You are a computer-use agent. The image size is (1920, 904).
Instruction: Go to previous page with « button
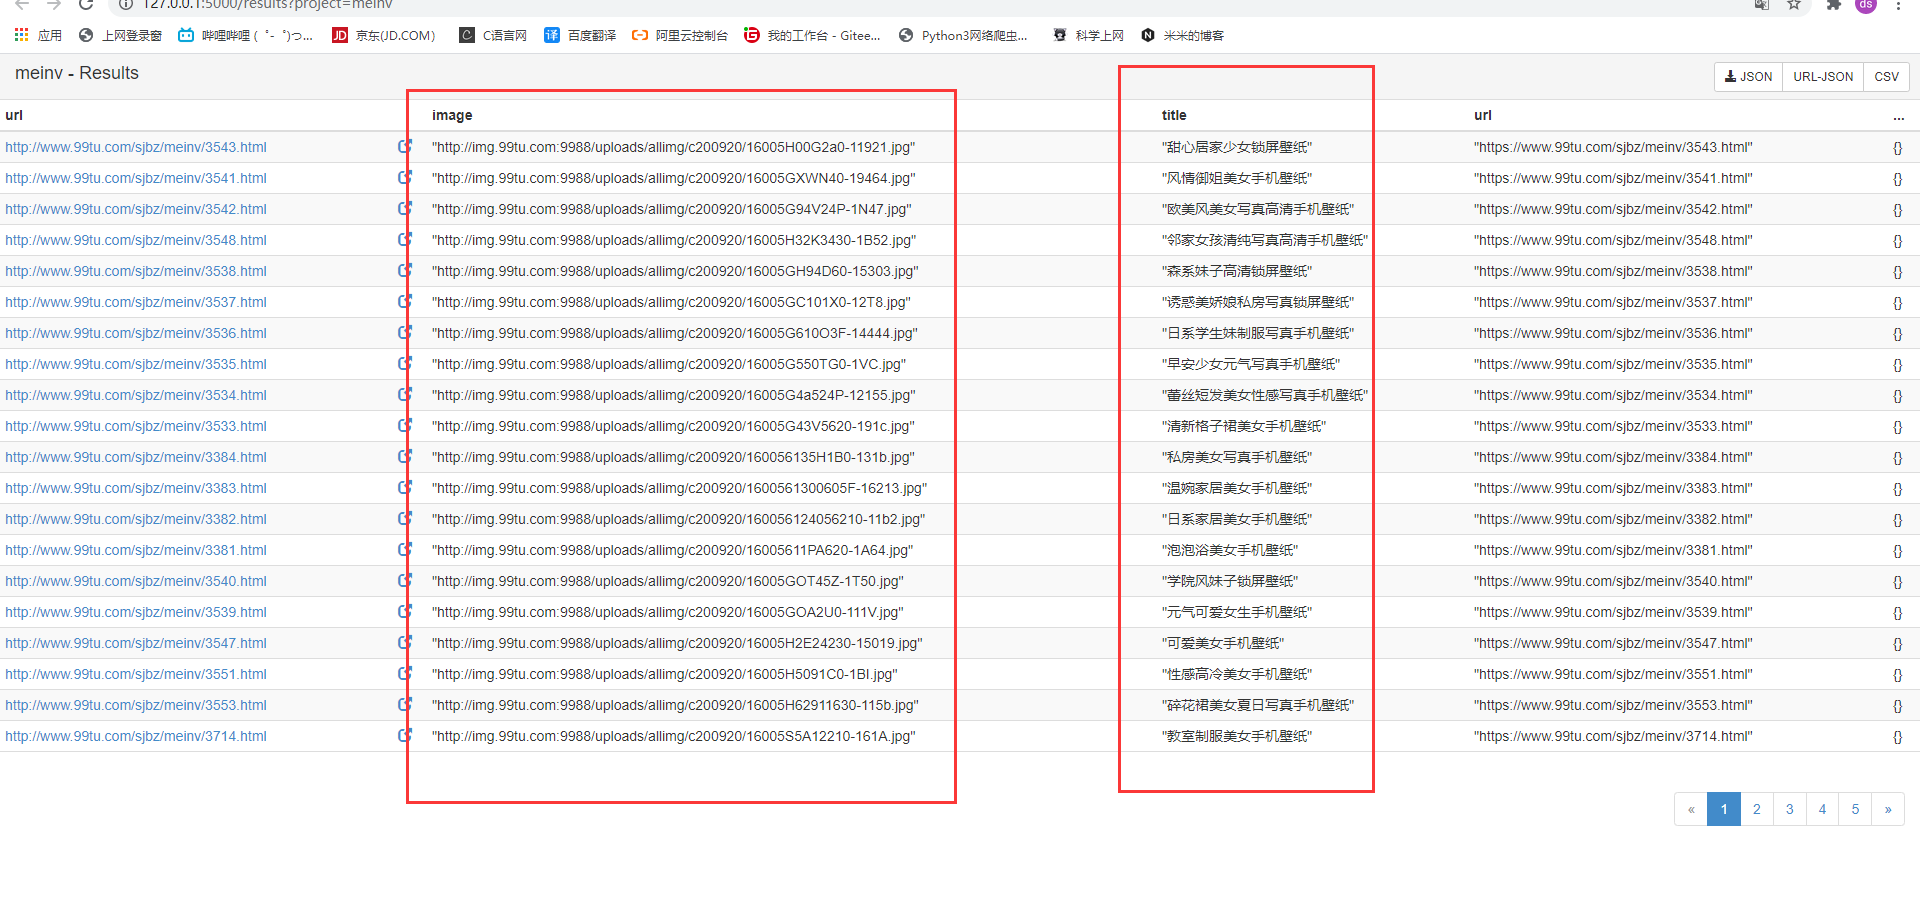pos(1691,809)
